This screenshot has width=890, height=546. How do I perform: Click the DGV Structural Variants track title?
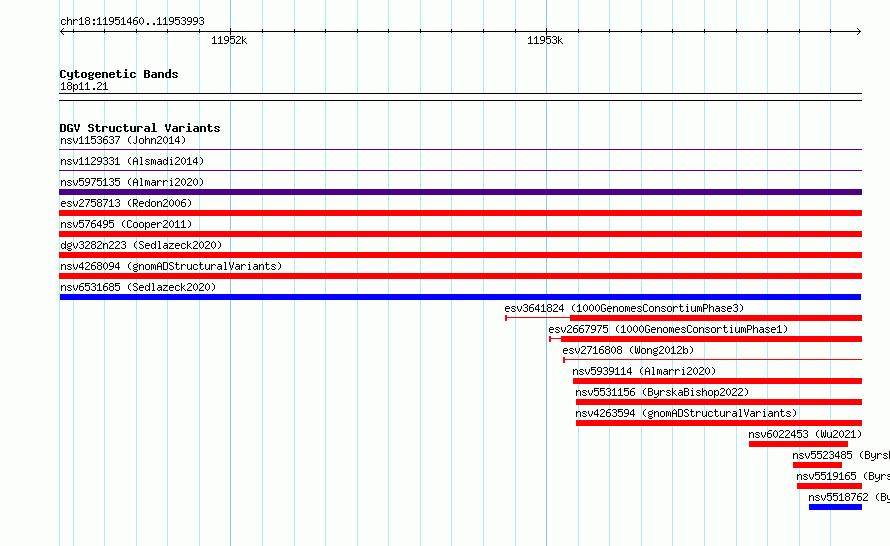click(140, 128)
